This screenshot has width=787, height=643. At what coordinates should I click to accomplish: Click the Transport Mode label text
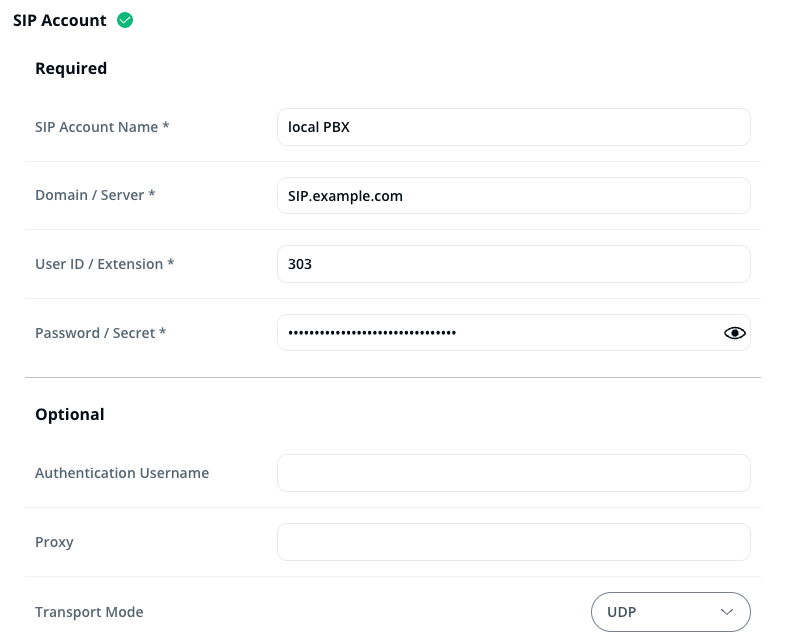pos(89,612)
